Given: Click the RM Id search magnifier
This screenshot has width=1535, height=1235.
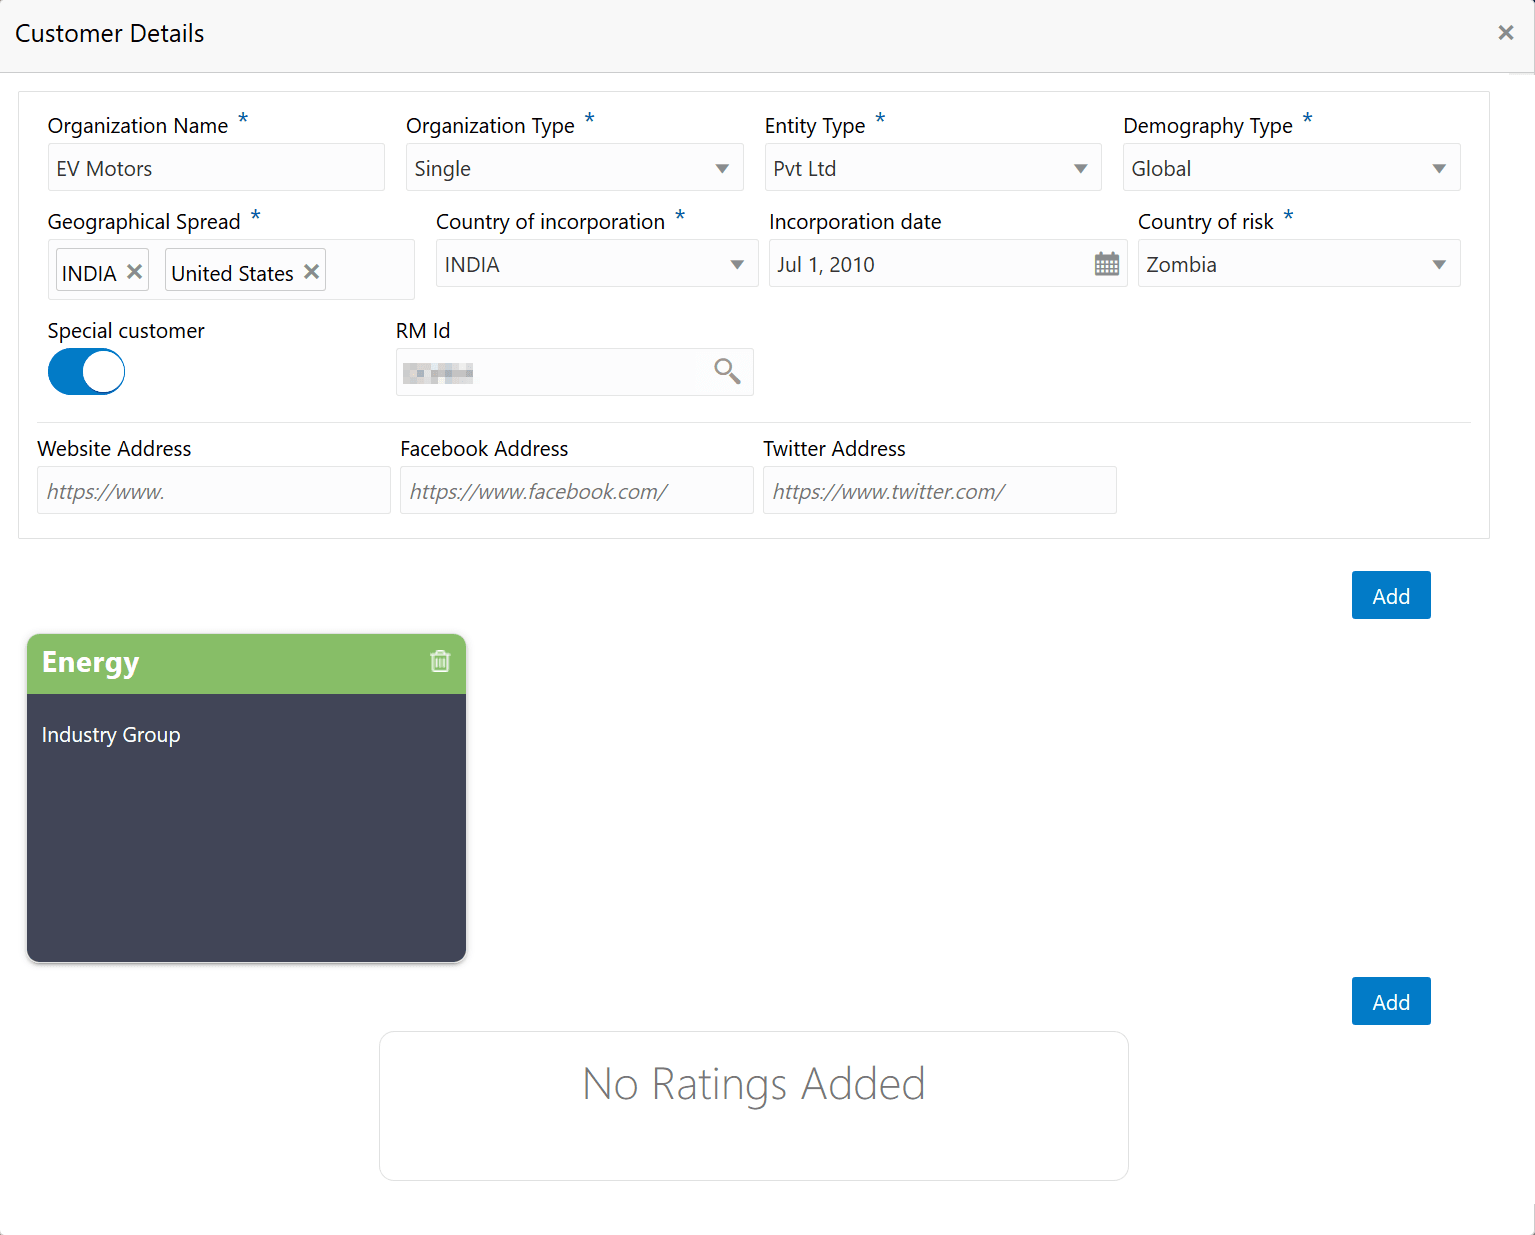Looking at the screenshot, I should pos(727,372).
